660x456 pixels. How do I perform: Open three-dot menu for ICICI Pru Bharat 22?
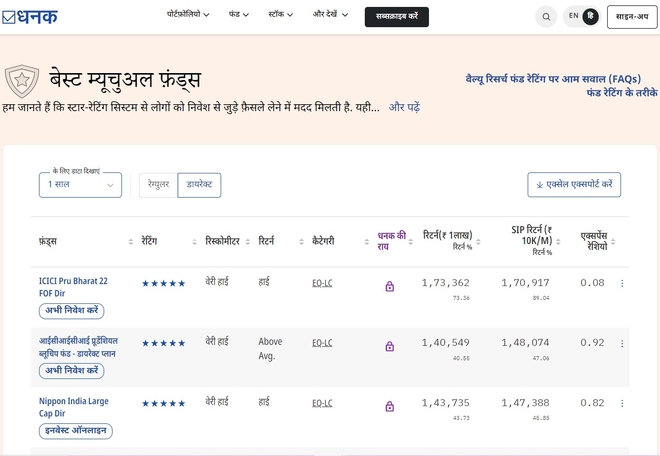(x=622, y=284)
